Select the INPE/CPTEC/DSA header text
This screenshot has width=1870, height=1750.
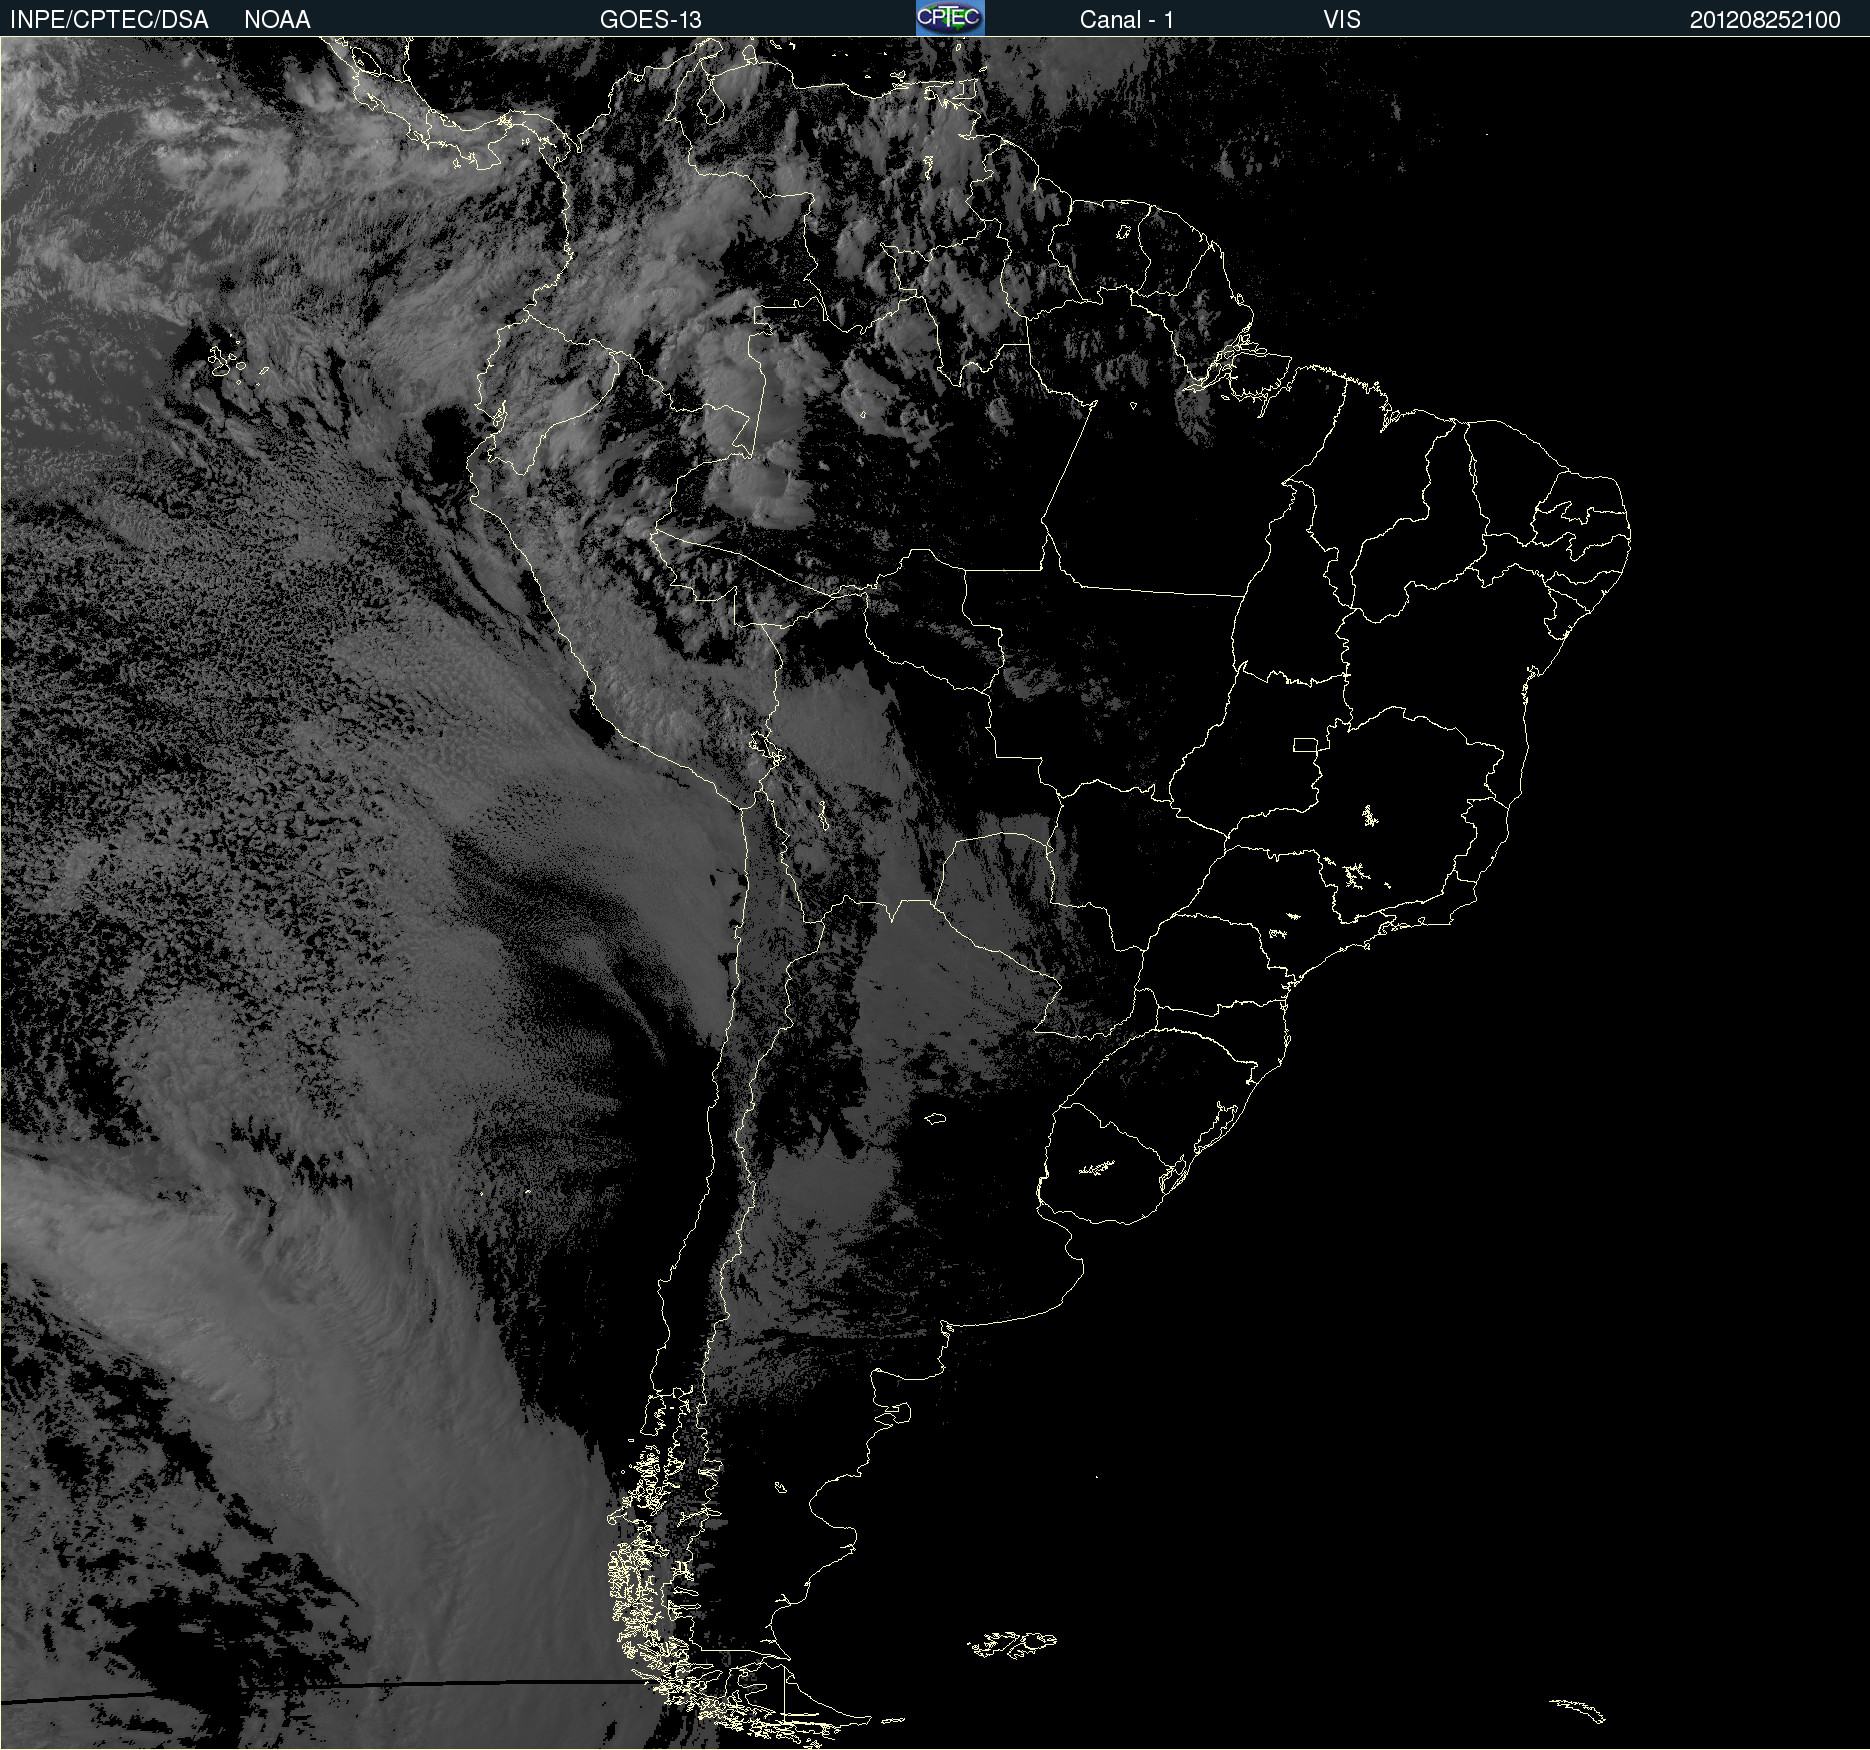(109, 20)
